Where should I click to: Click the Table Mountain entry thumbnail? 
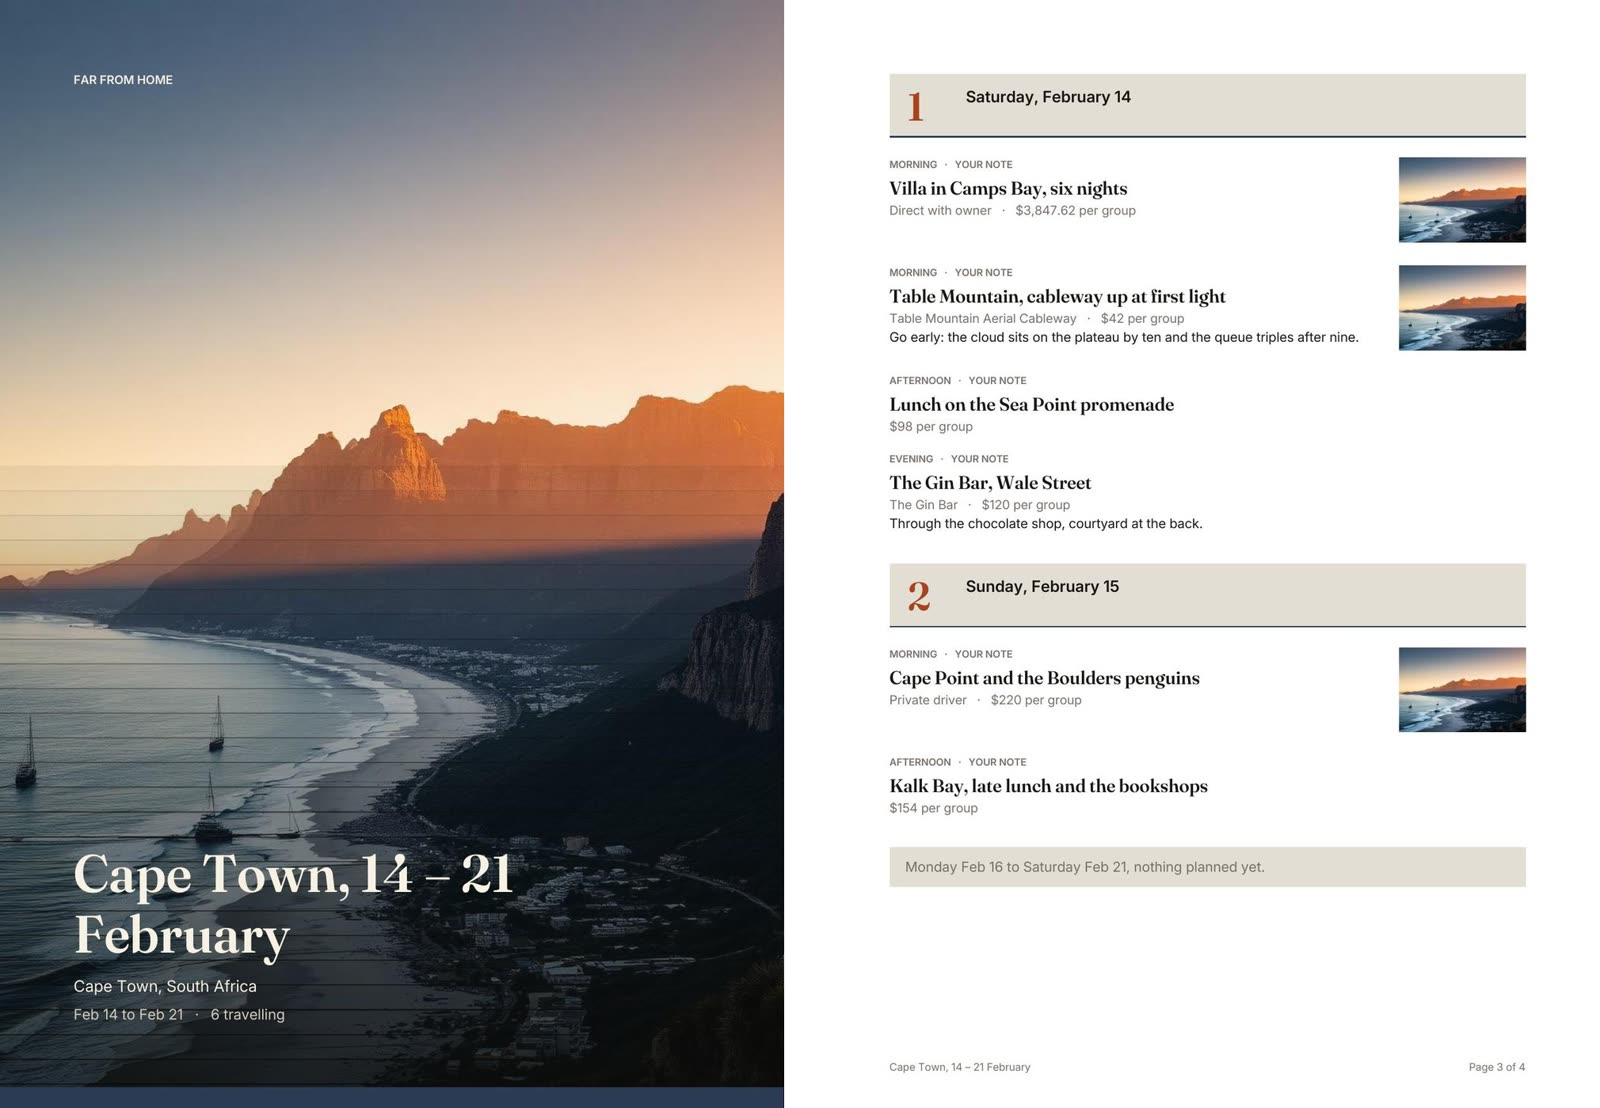1462,308
